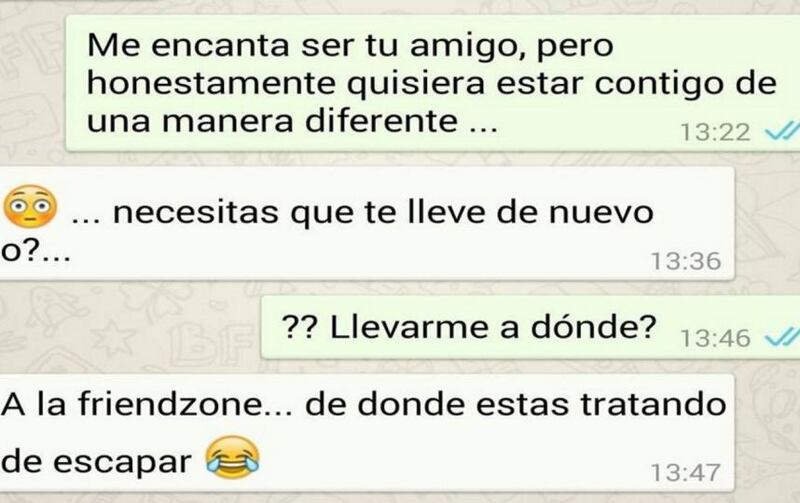
Task: Click the 13:22 timestamp
Action: pyautogui.click(x=715, y=132)
